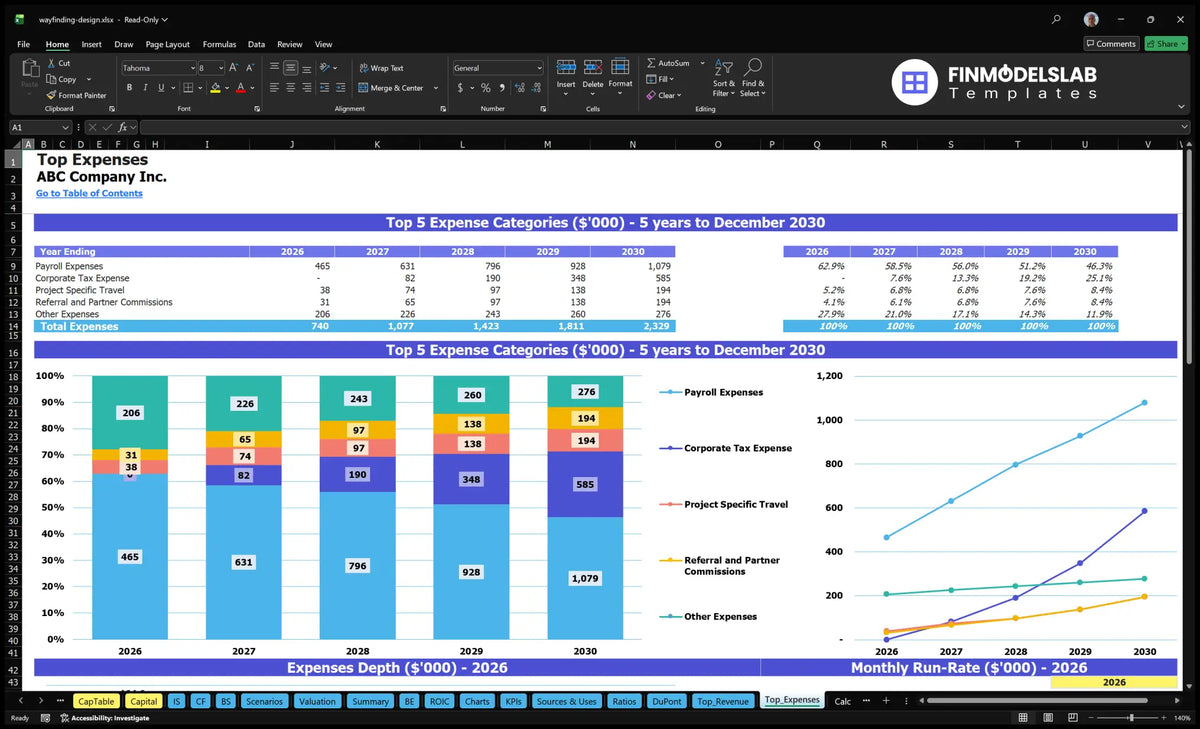Screen dimensions: 1200x729
Task: Open the Find & Select menu
Action: 753,78
